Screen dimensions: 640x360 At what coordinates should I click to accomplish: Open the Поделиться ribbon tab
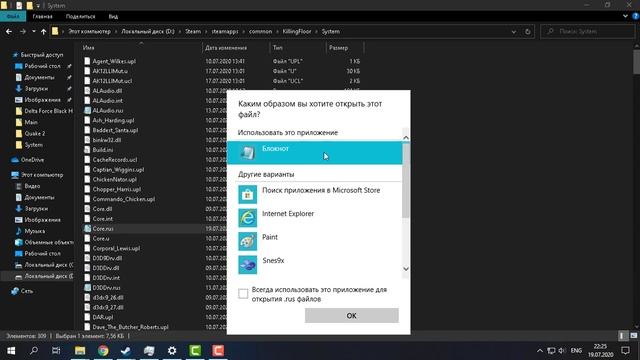click(x=80, y=16)
